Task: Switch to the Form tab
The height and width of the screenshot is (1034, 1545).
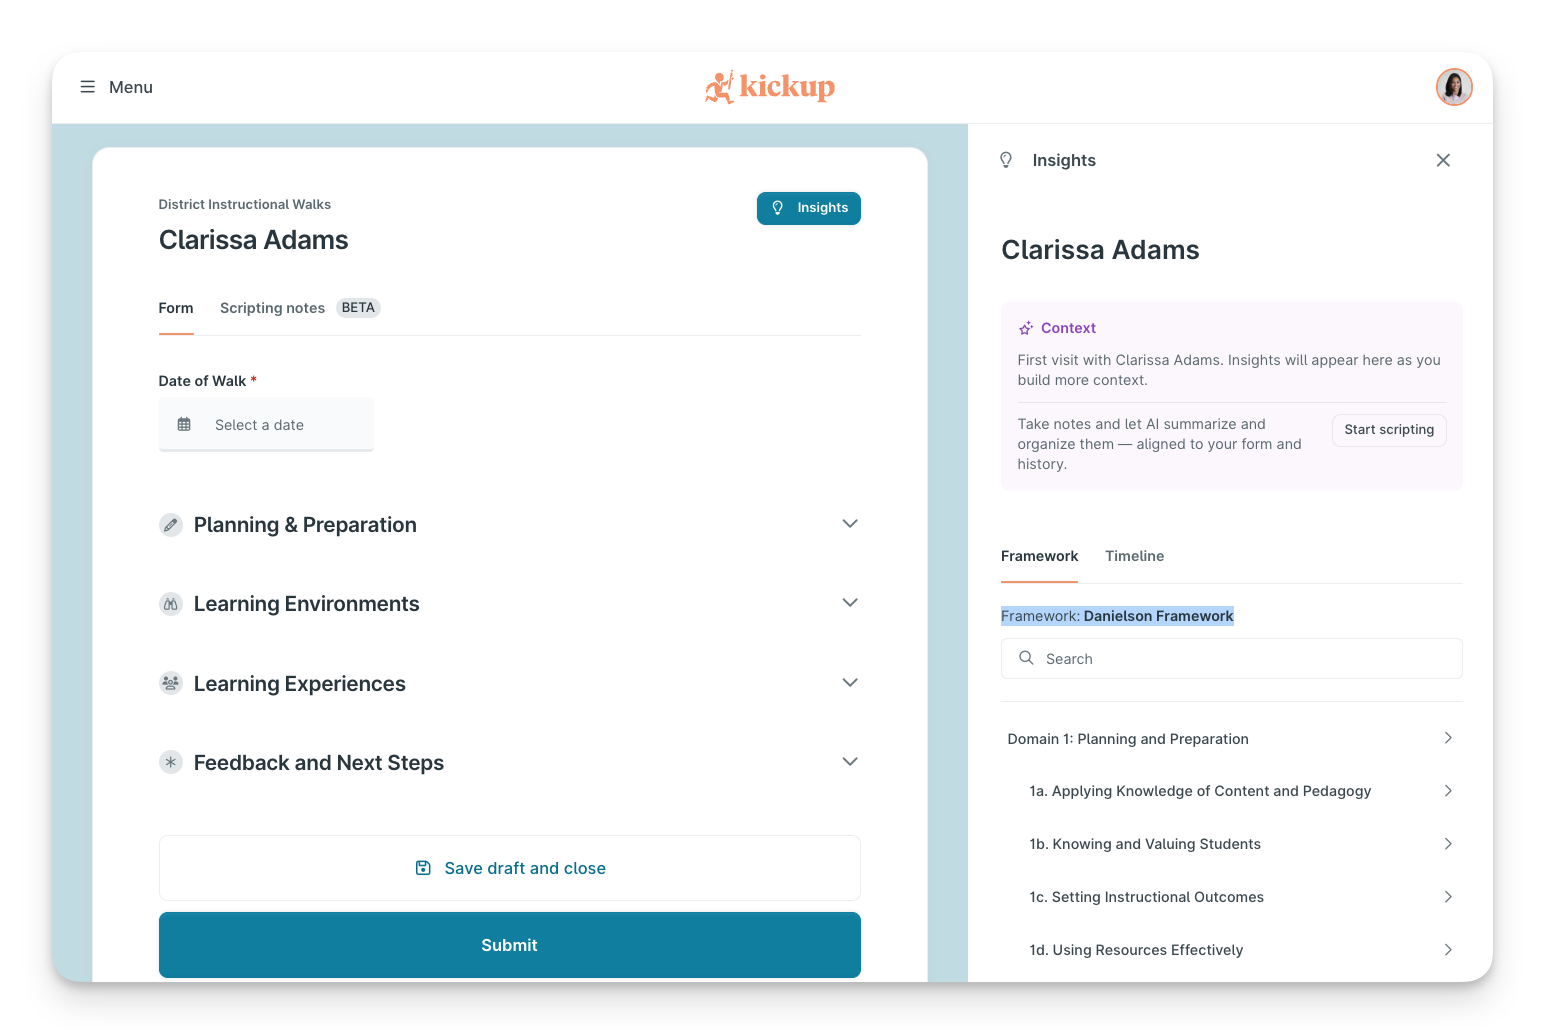Action: (176, 308)
